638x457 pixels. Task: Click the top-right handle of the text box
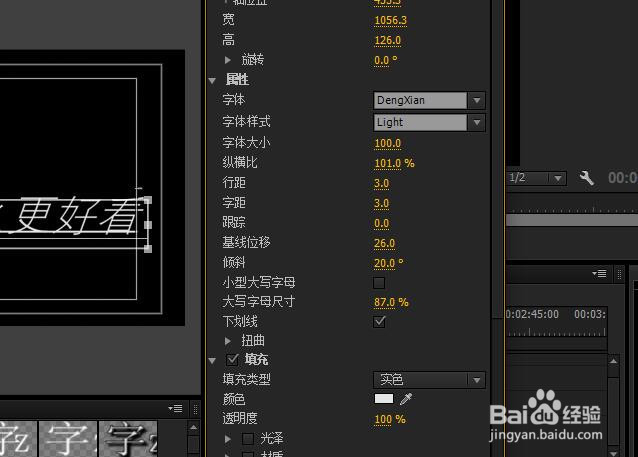pos(148,200)
